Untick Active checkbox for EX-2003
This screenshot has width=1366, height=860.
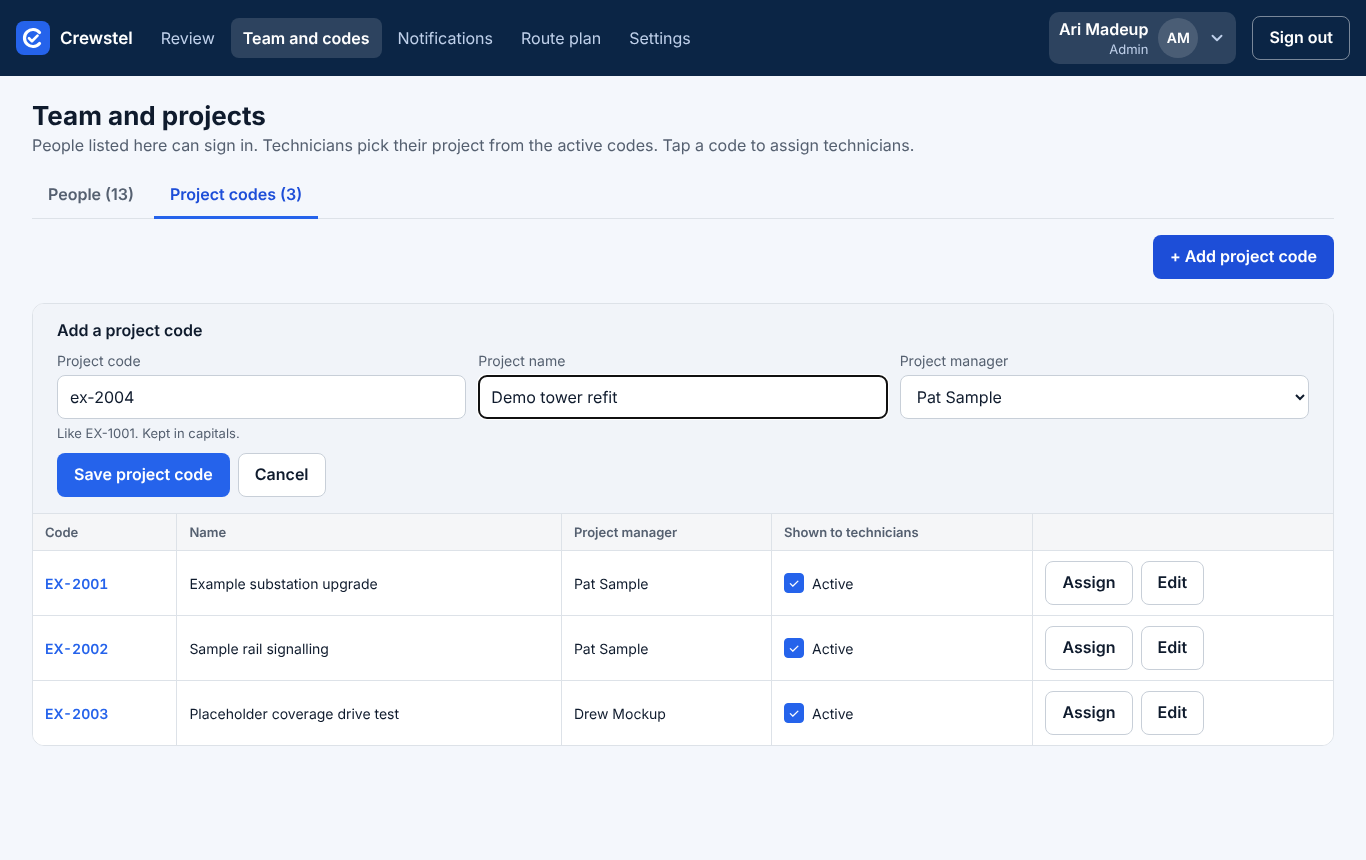click(794, 713)
